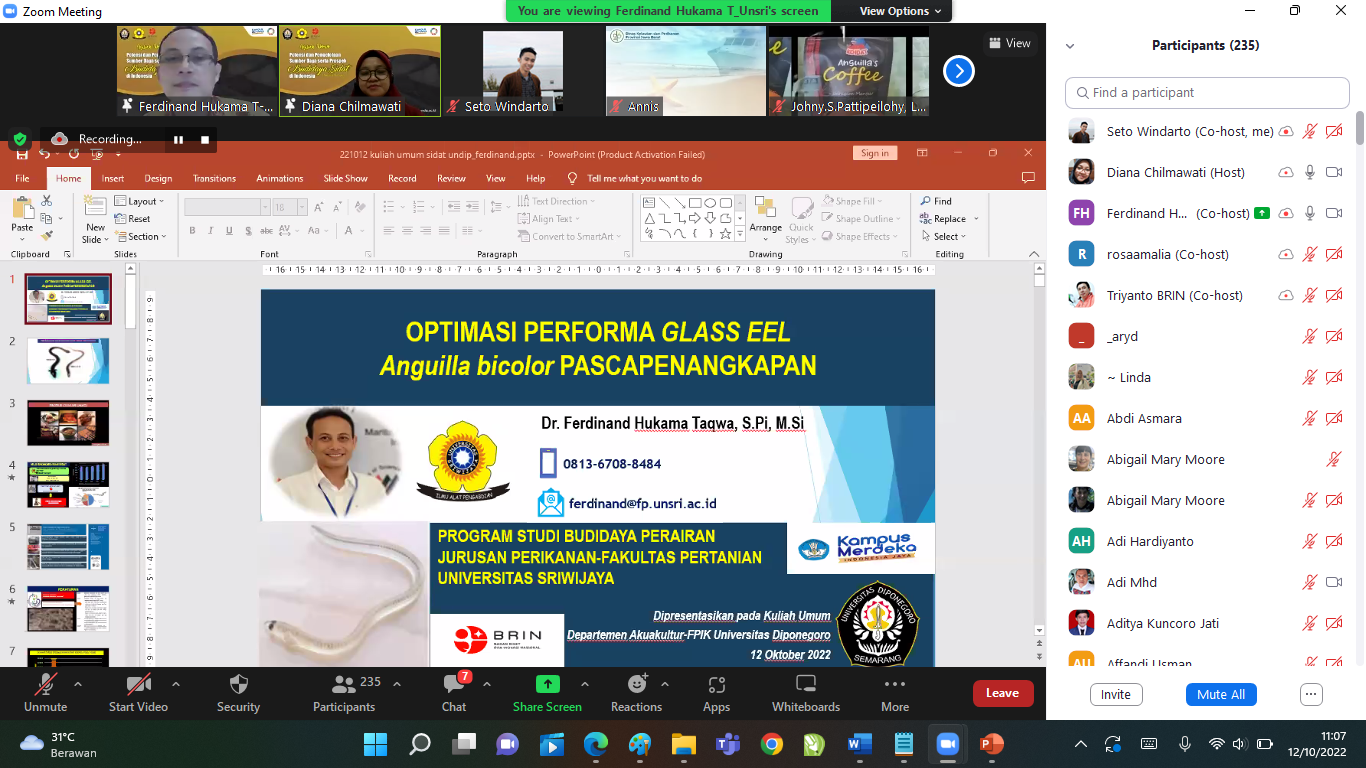Screen dimensions: 1366x768
Task: Open the Zoom Security shield icon
Action: point(238,686)
